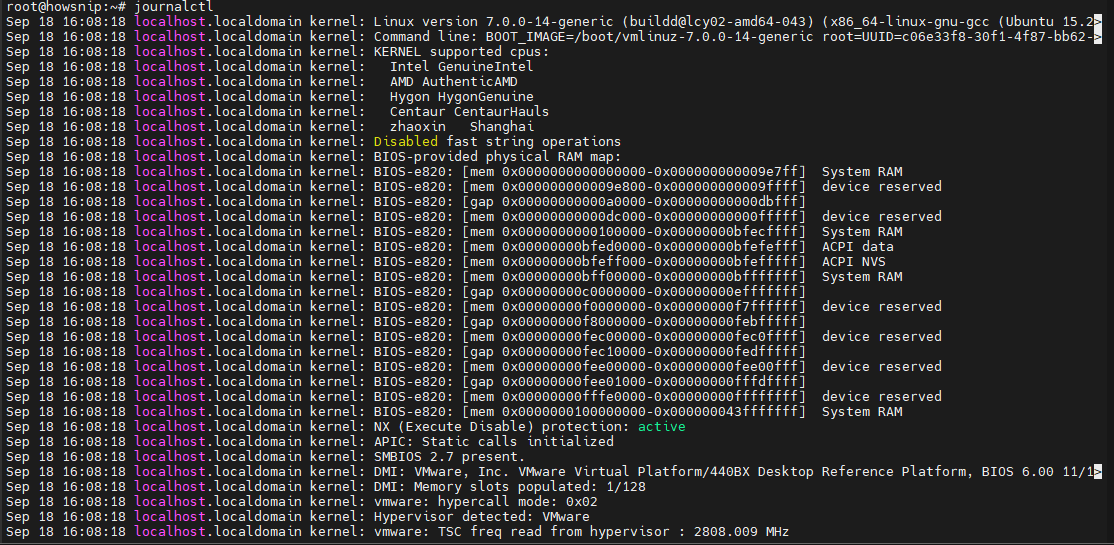Click 'VMware Virtual Platform/440BX Desktop Reference Platform' text
The height and width of the screenshot is (545, 1114).
745,471
